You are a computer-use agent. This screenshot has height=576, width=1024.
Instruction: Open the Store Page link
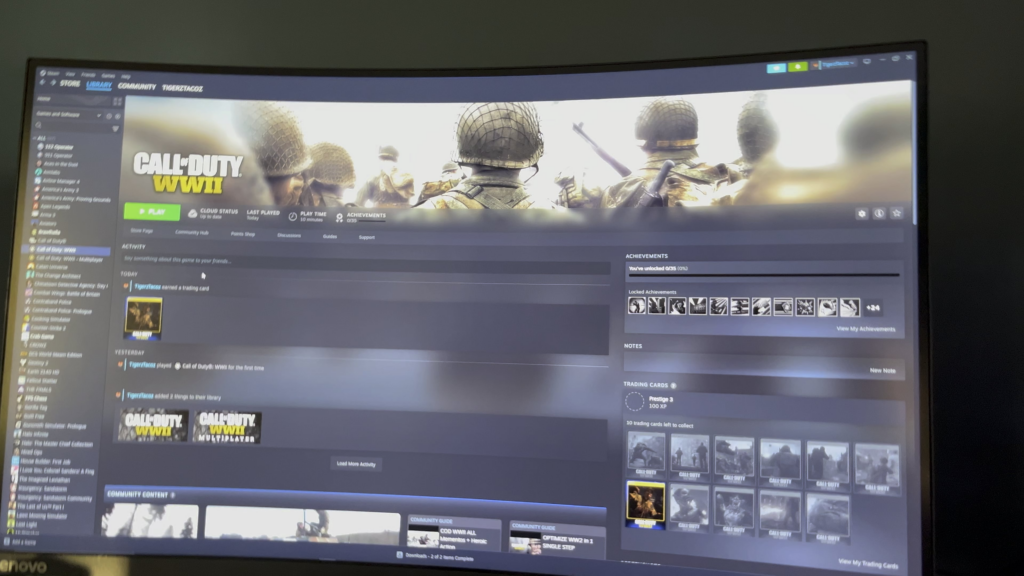tap(142, 231)
